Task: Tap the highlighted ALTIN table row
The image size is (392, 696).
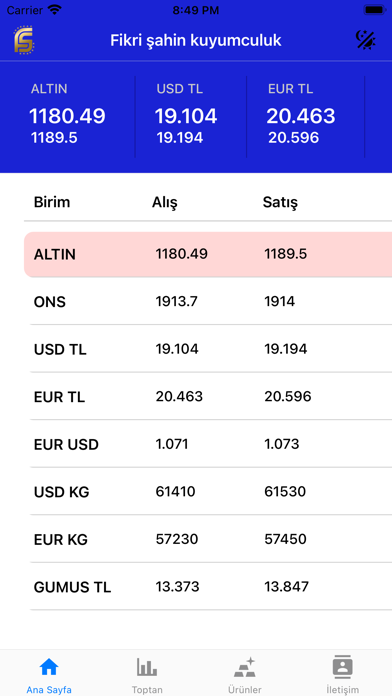Action: (208, 254)
